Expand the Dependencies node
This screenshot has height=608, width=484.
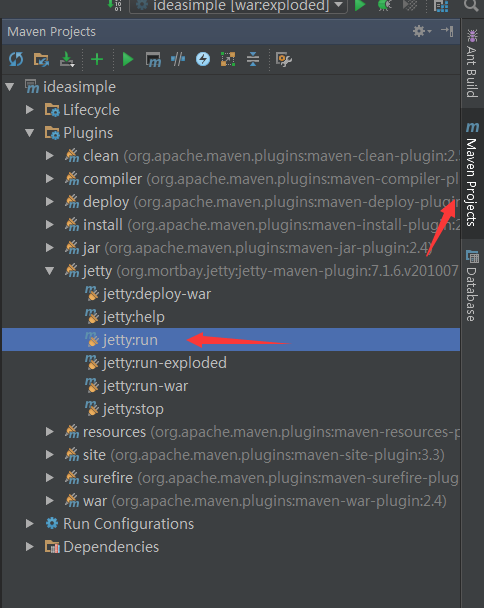(30, 547)
